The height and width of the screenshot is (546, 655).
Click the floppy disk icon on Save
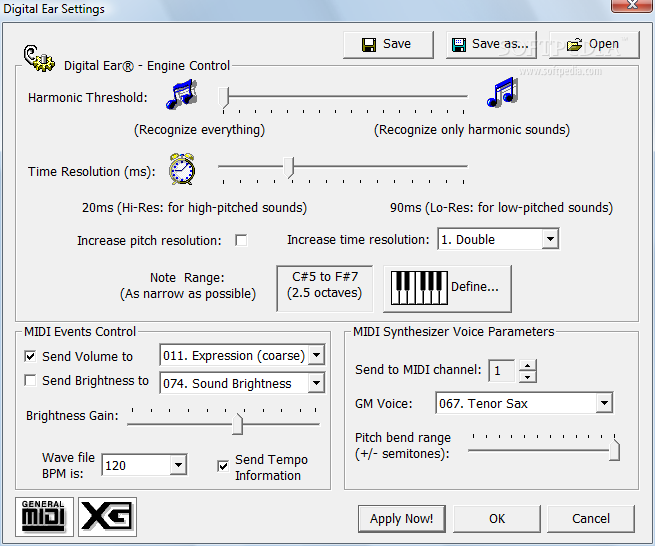tap(368, 44)
